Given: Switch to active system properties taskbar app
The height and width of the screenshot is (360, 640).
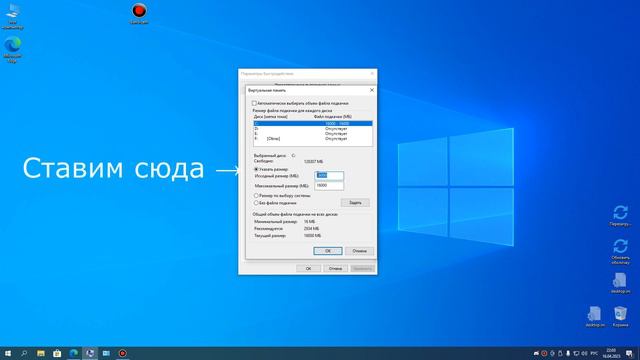Looking at the screenshot, I should click(x=90, y=353).
